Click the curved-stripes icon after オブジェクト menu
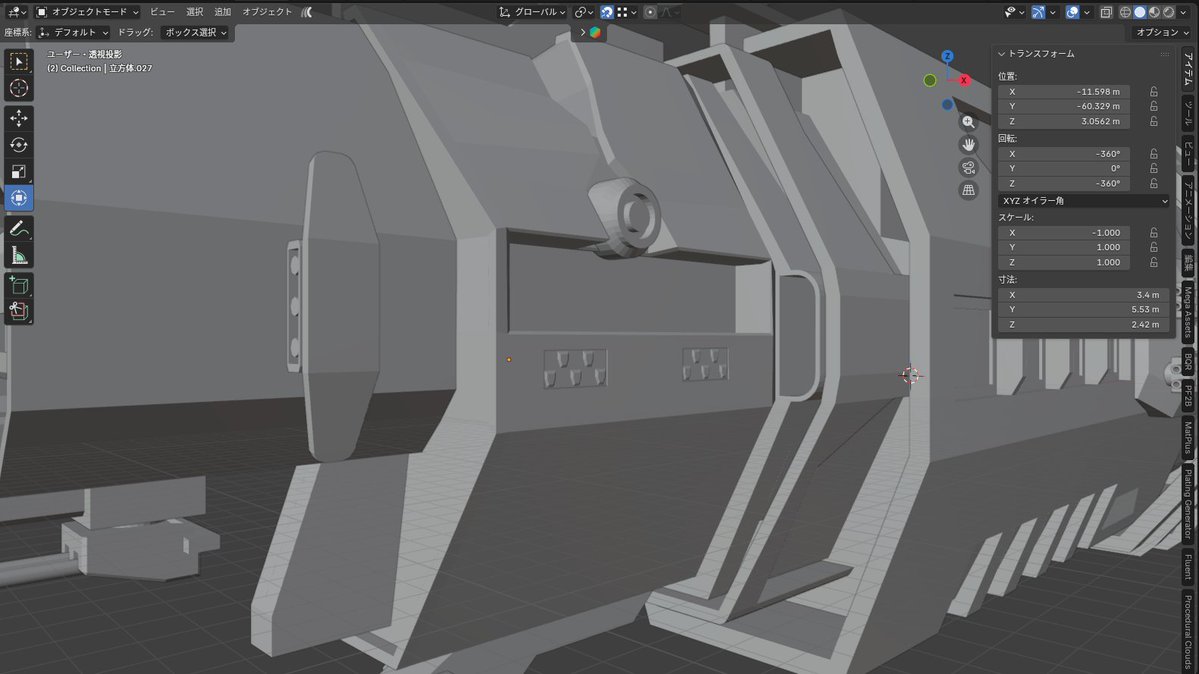 (x=307, y=11)
